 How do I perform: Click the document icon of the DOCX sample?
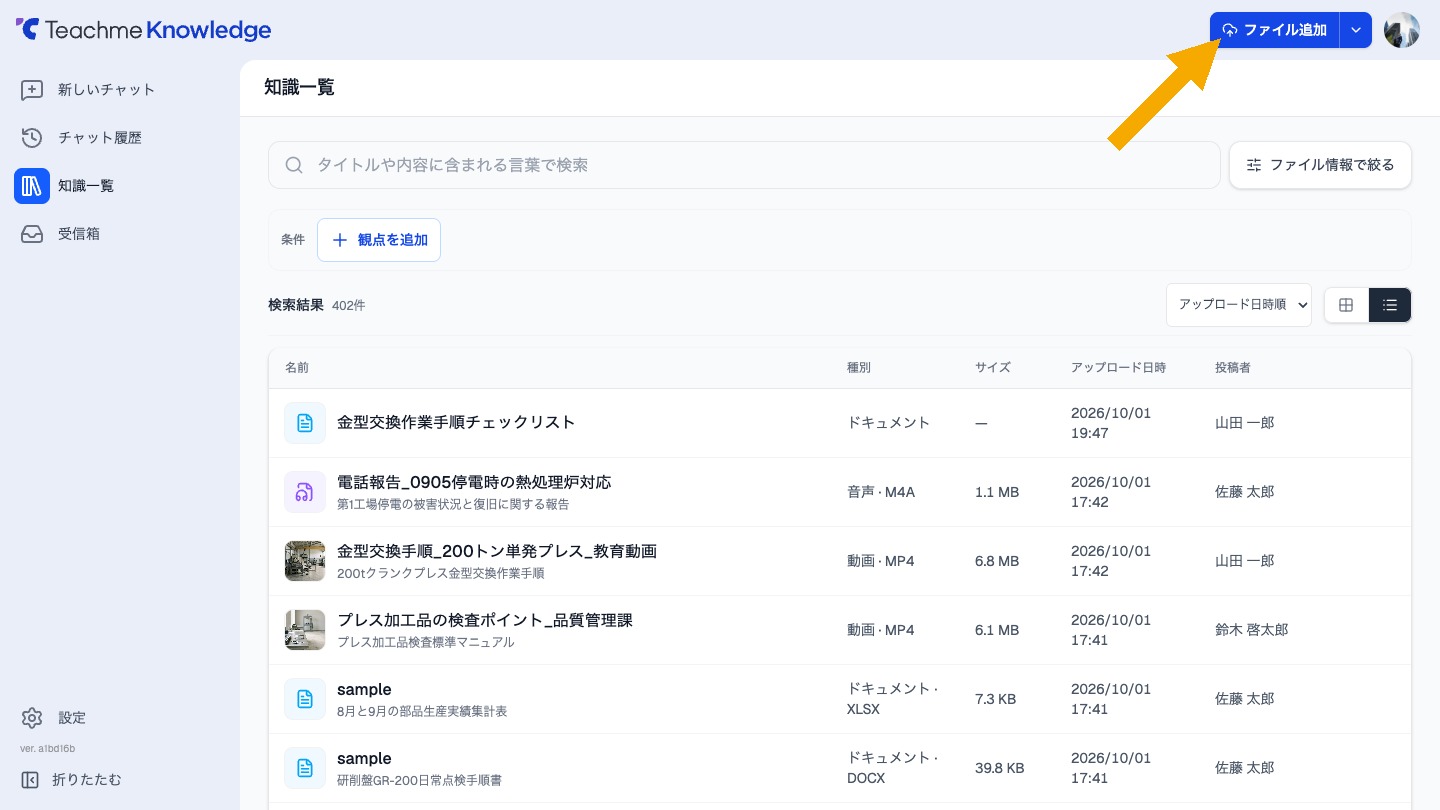[305, 768]
